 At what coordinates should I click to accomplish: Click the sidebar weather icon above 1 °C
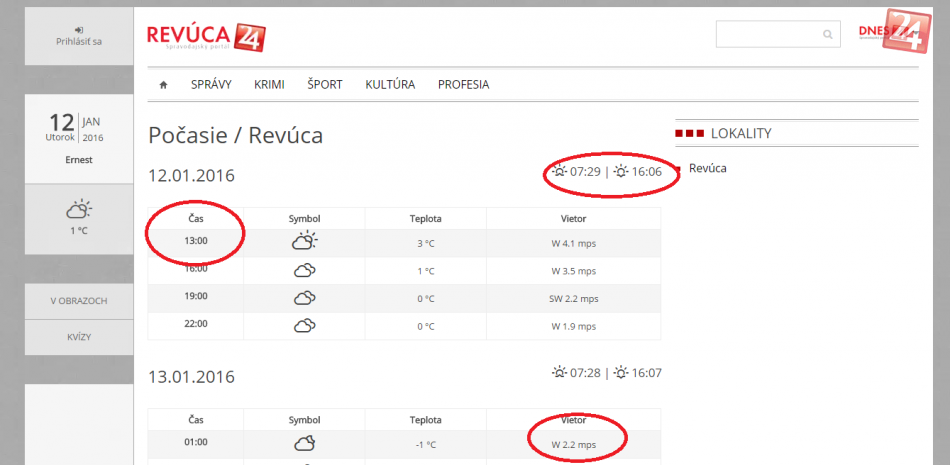[78, 210]
